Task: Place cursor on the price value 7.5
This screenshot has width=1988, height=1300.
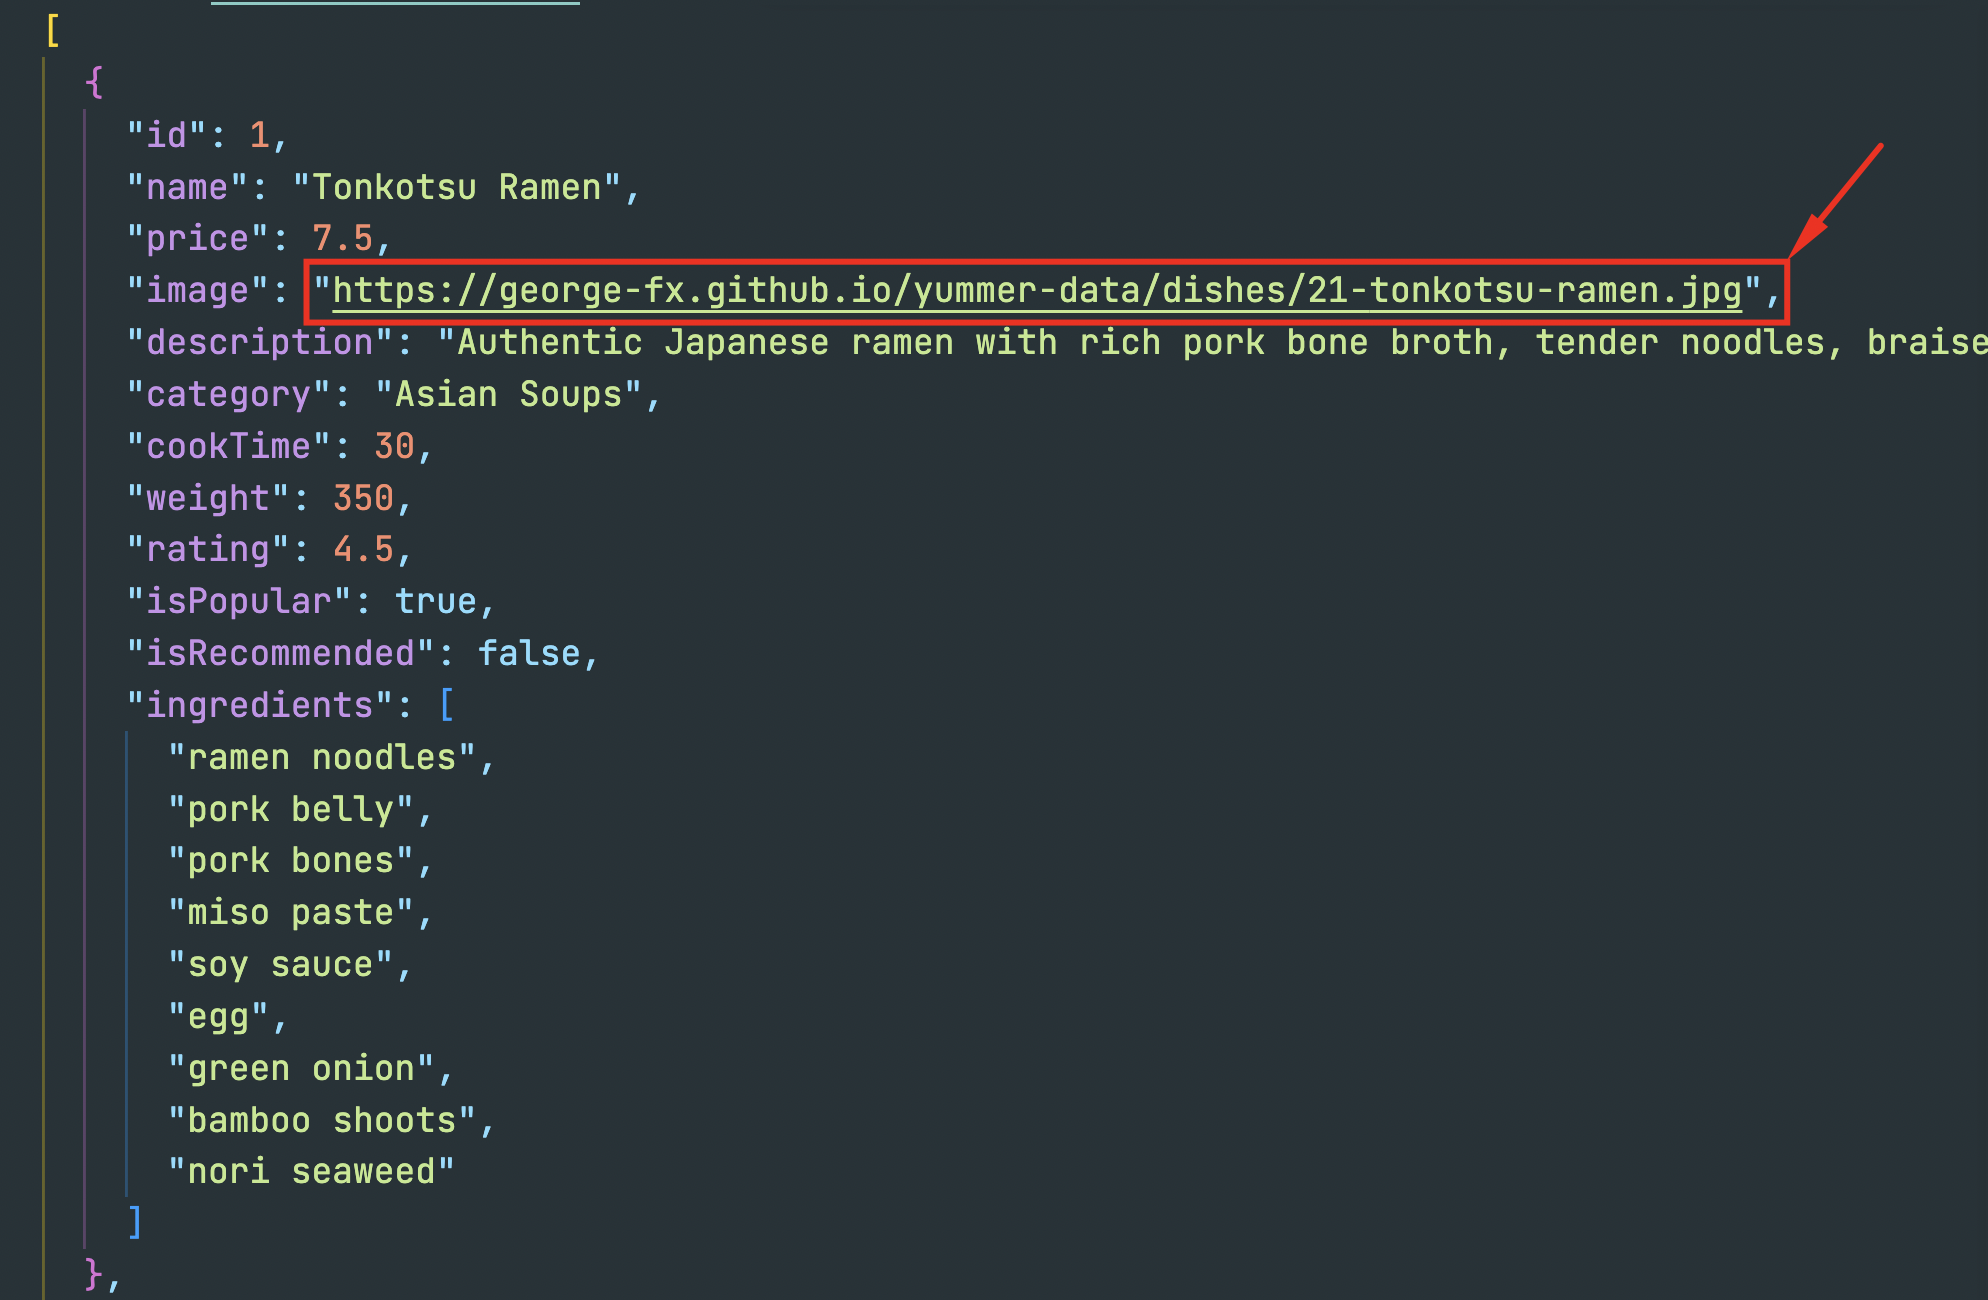Action: 342,239
